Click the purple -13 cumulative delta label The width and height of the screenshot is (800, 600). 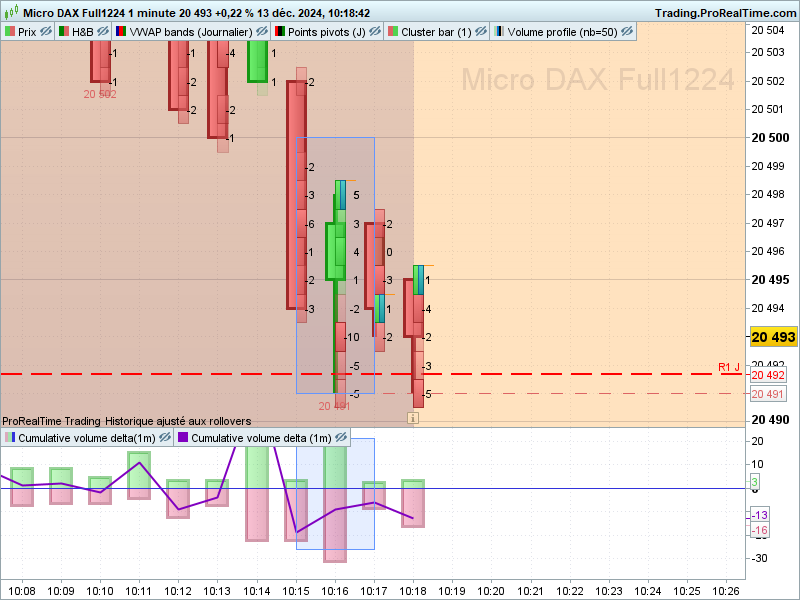759,515
